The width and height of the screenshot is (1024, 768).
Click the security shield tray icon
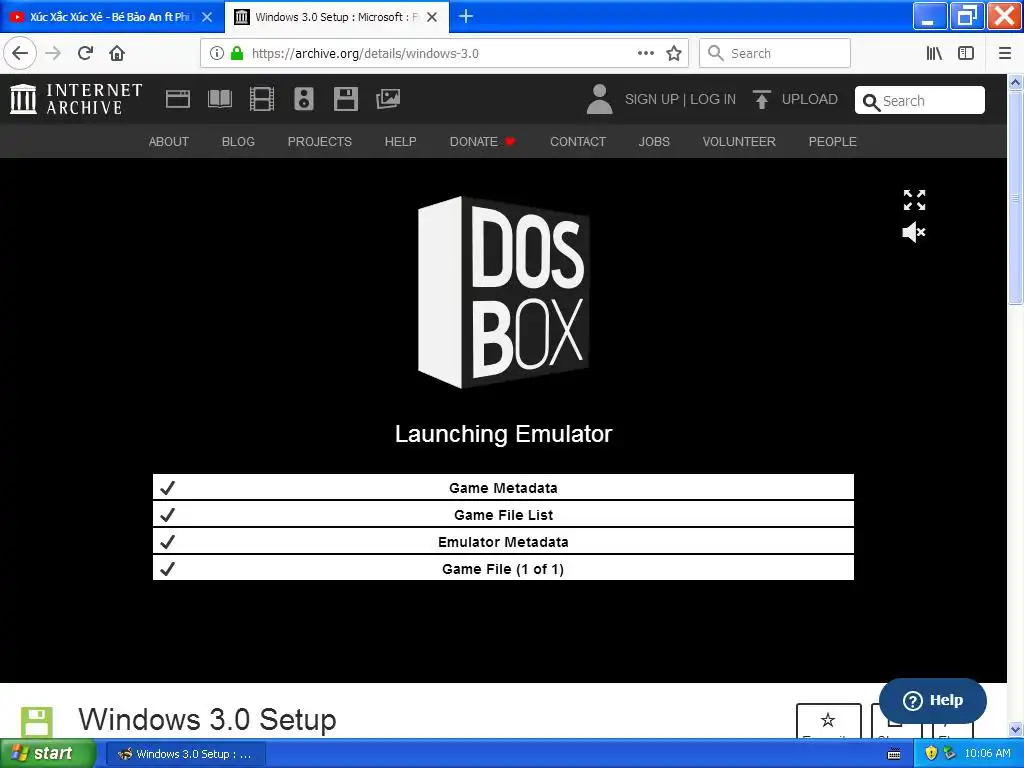coord(932,754)
